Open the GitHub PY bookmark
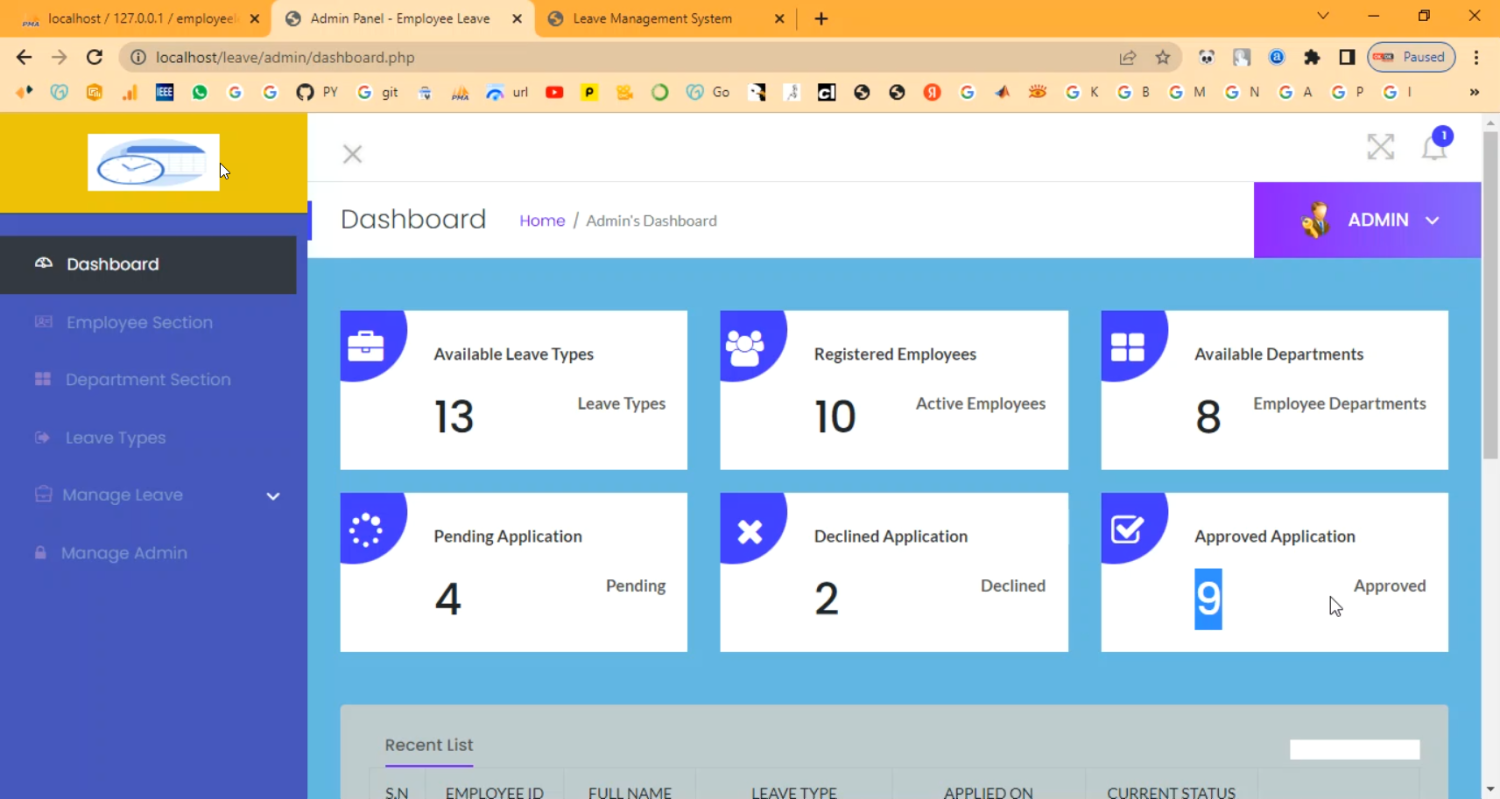Image resolution: width=1500 pixels, height=799 pixels. 318,92
